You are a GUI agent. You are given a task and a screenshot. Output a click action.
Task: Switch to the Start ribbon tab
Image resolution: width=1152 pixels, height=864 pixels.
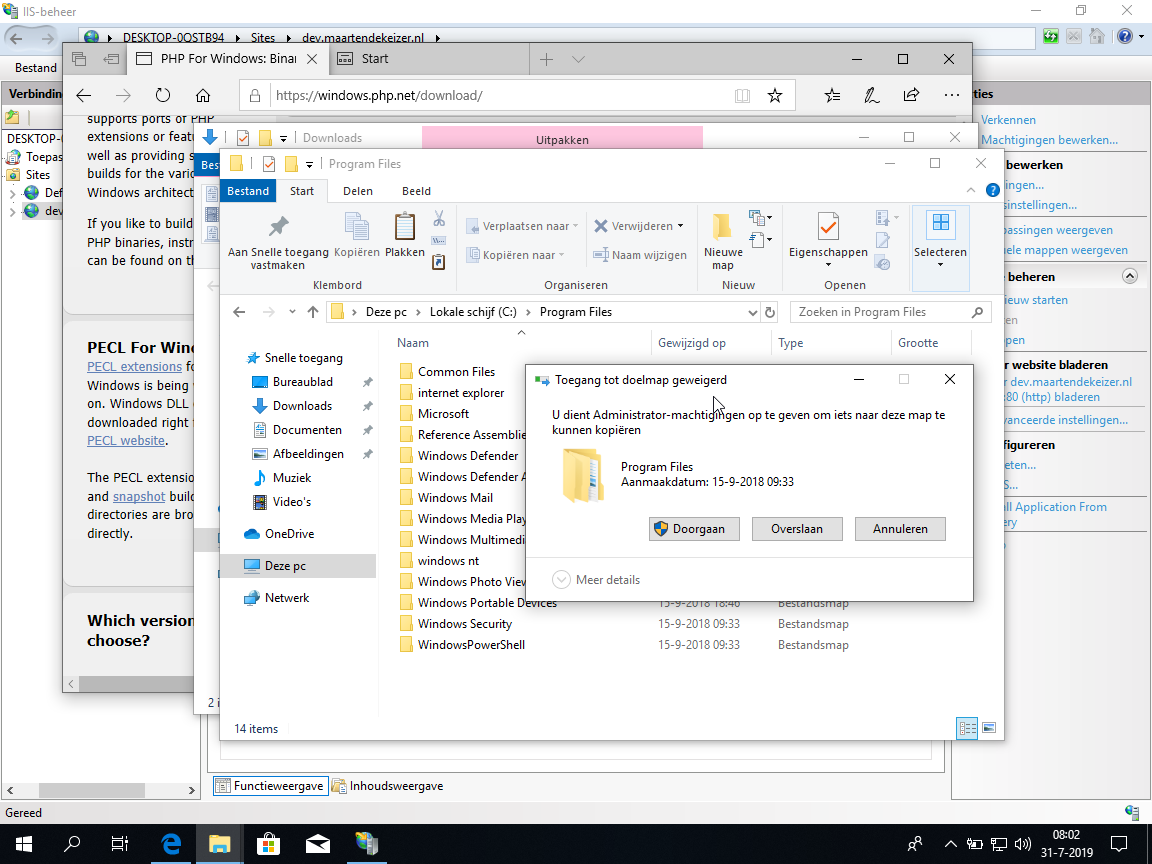click(301, 191)
